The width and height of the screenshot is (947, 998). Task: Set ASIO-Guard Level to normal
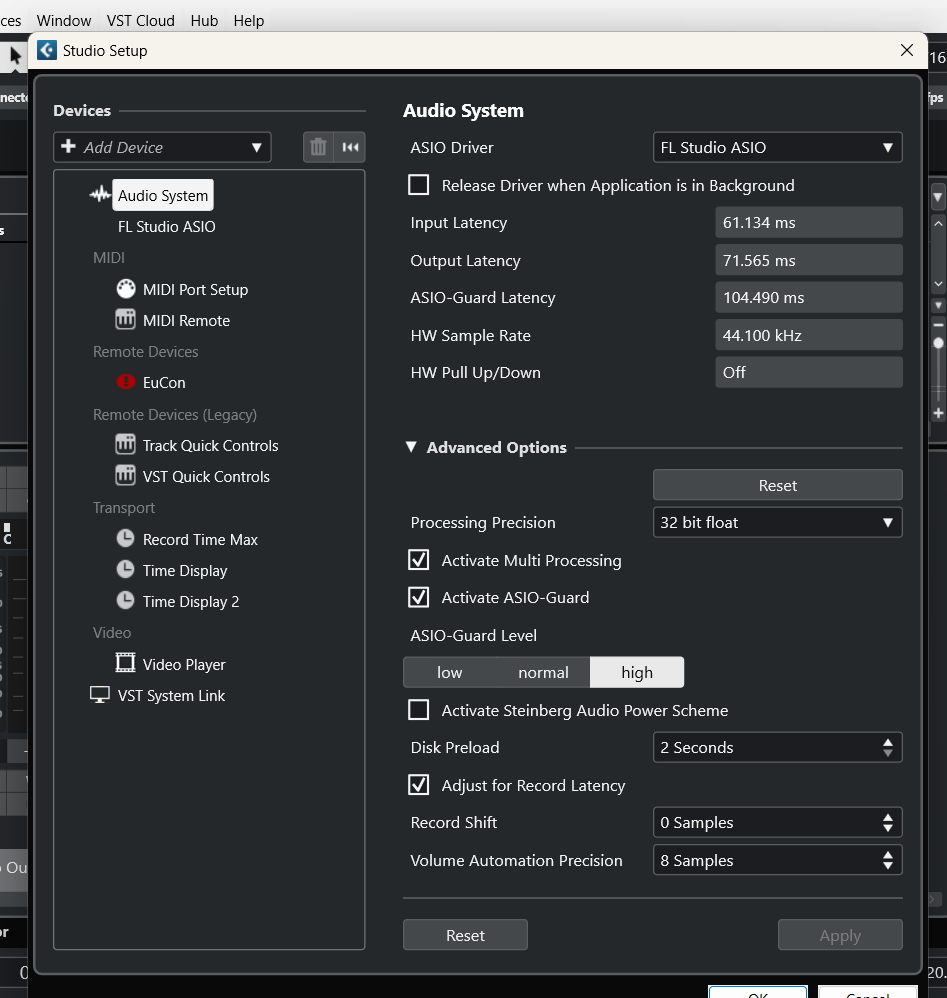coord(543,673)
